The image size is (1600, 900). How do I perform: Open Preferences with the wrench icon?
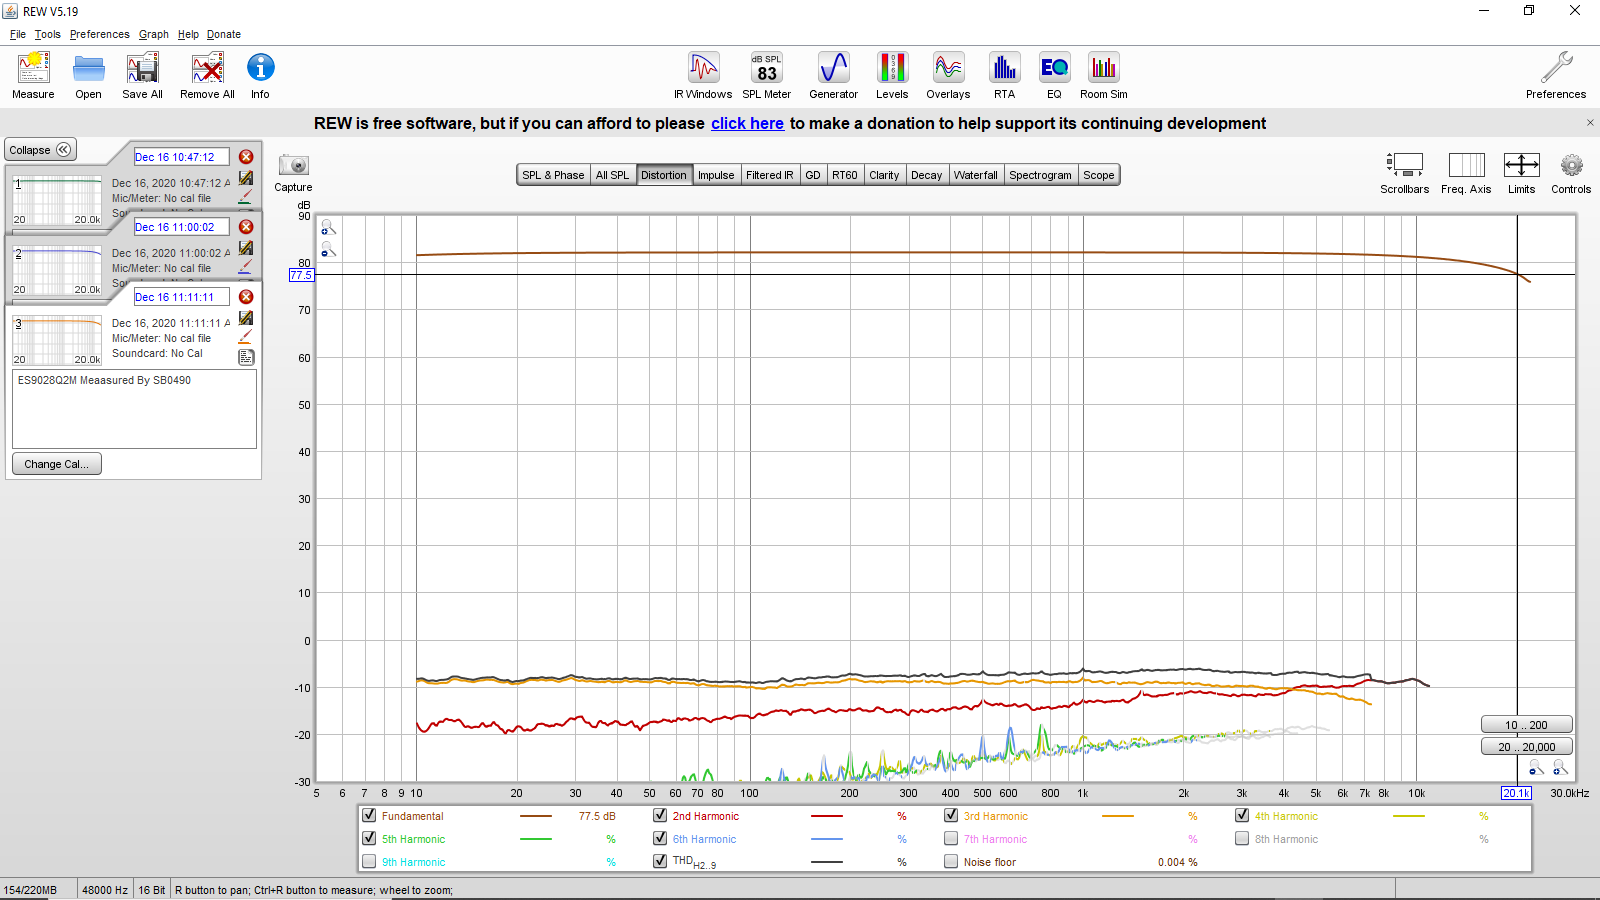coord(1556,68)
